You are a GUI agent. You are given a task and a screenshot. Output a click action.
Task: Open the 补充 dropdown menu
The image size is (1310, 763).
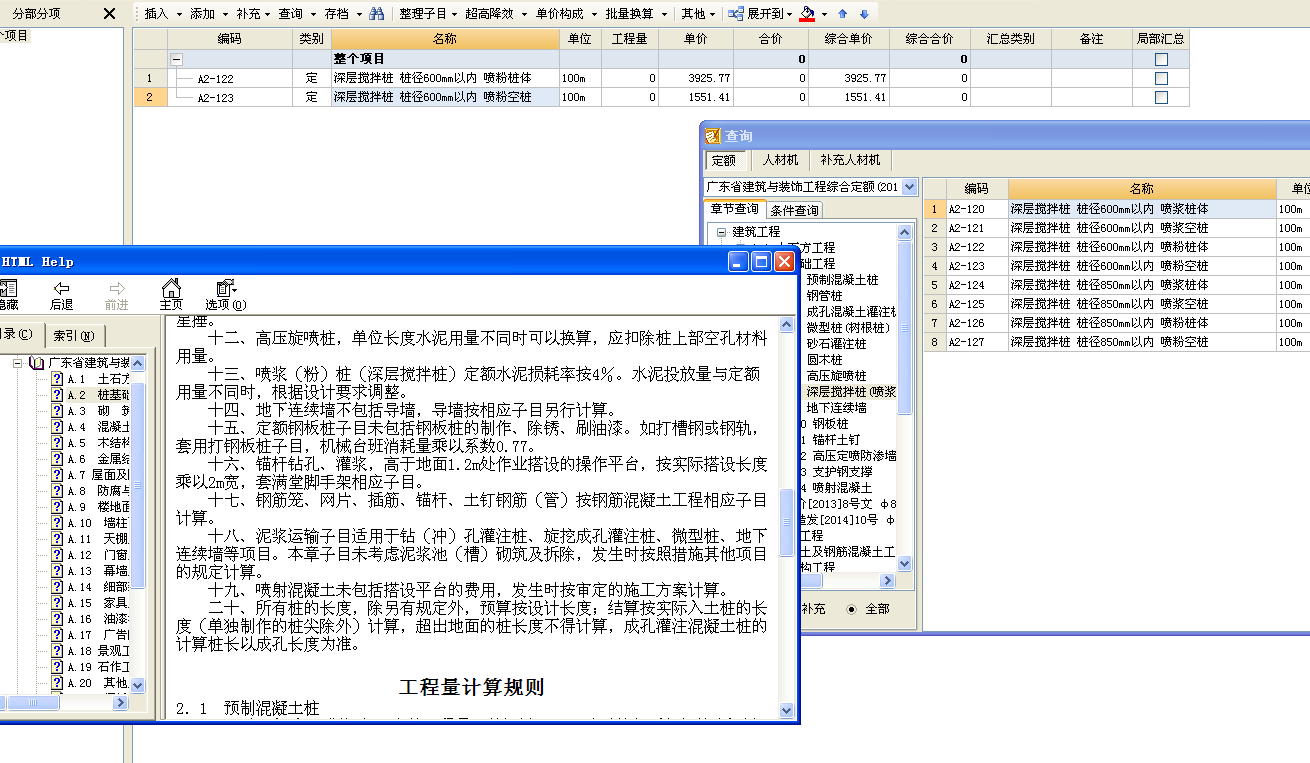coord(254,14)
